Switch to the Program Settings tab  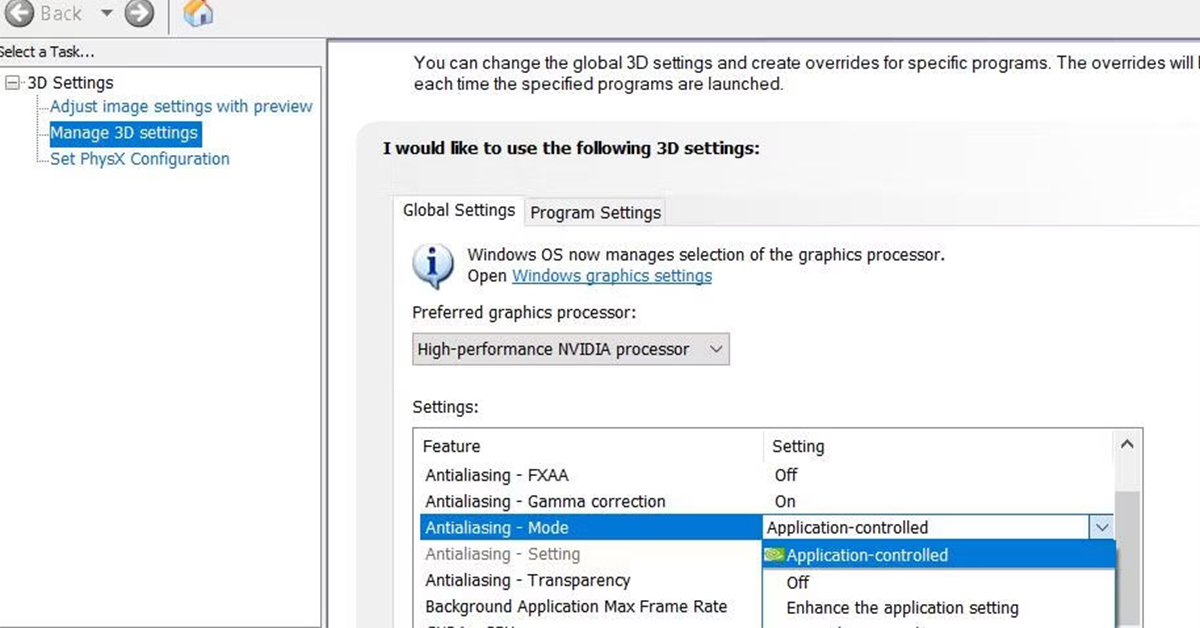[x=595, y=212]
